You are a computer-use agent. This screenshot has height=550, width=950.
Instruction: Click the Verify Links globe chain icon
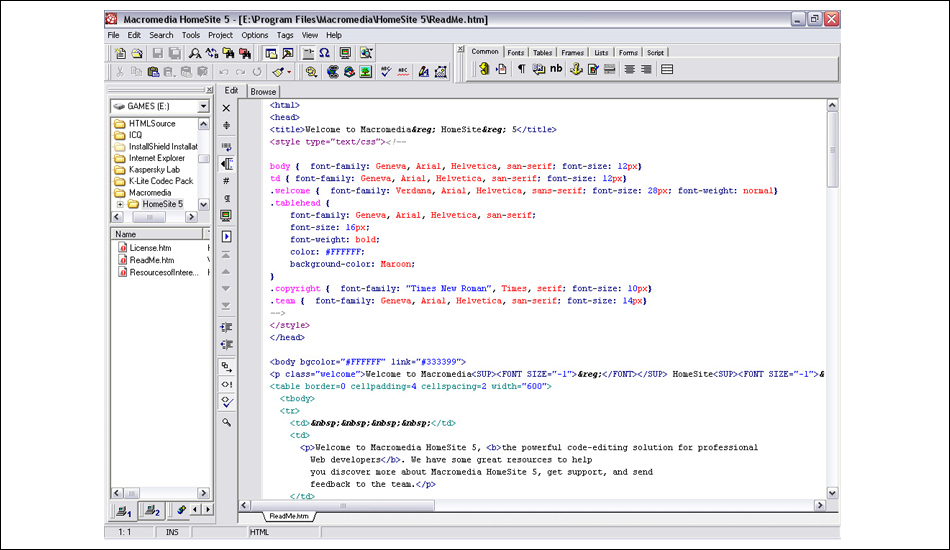click(x=333, y=72)
